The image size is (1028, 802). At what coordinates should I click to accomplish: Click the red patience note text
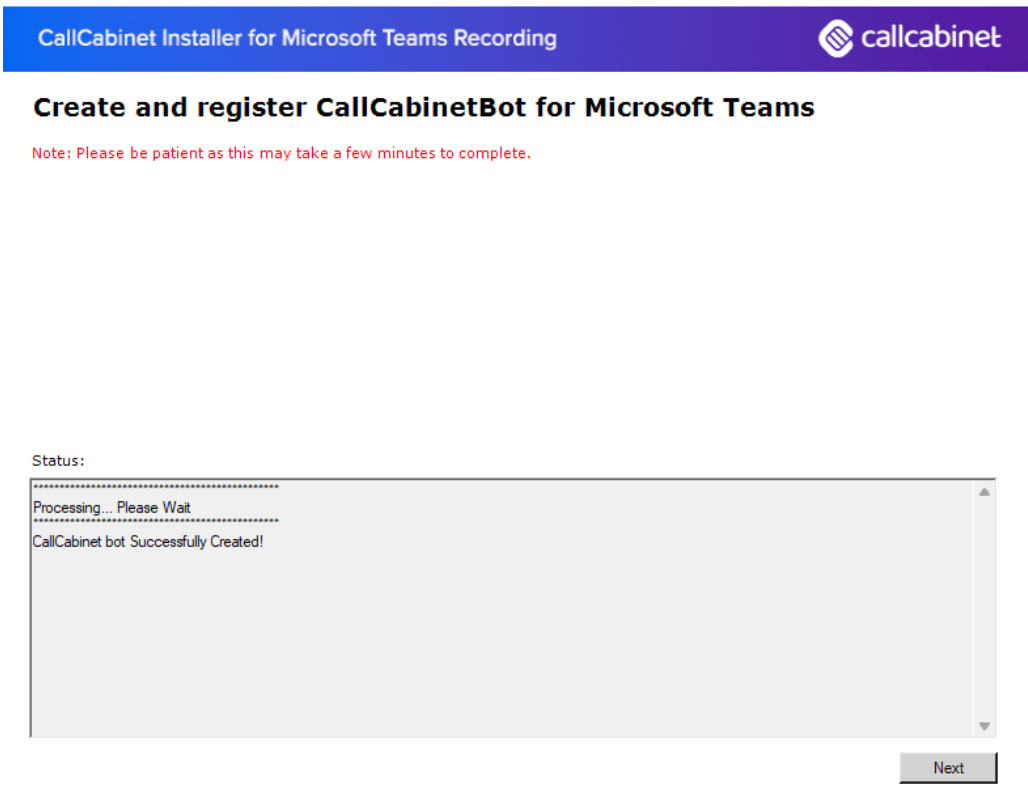(281, 153)
